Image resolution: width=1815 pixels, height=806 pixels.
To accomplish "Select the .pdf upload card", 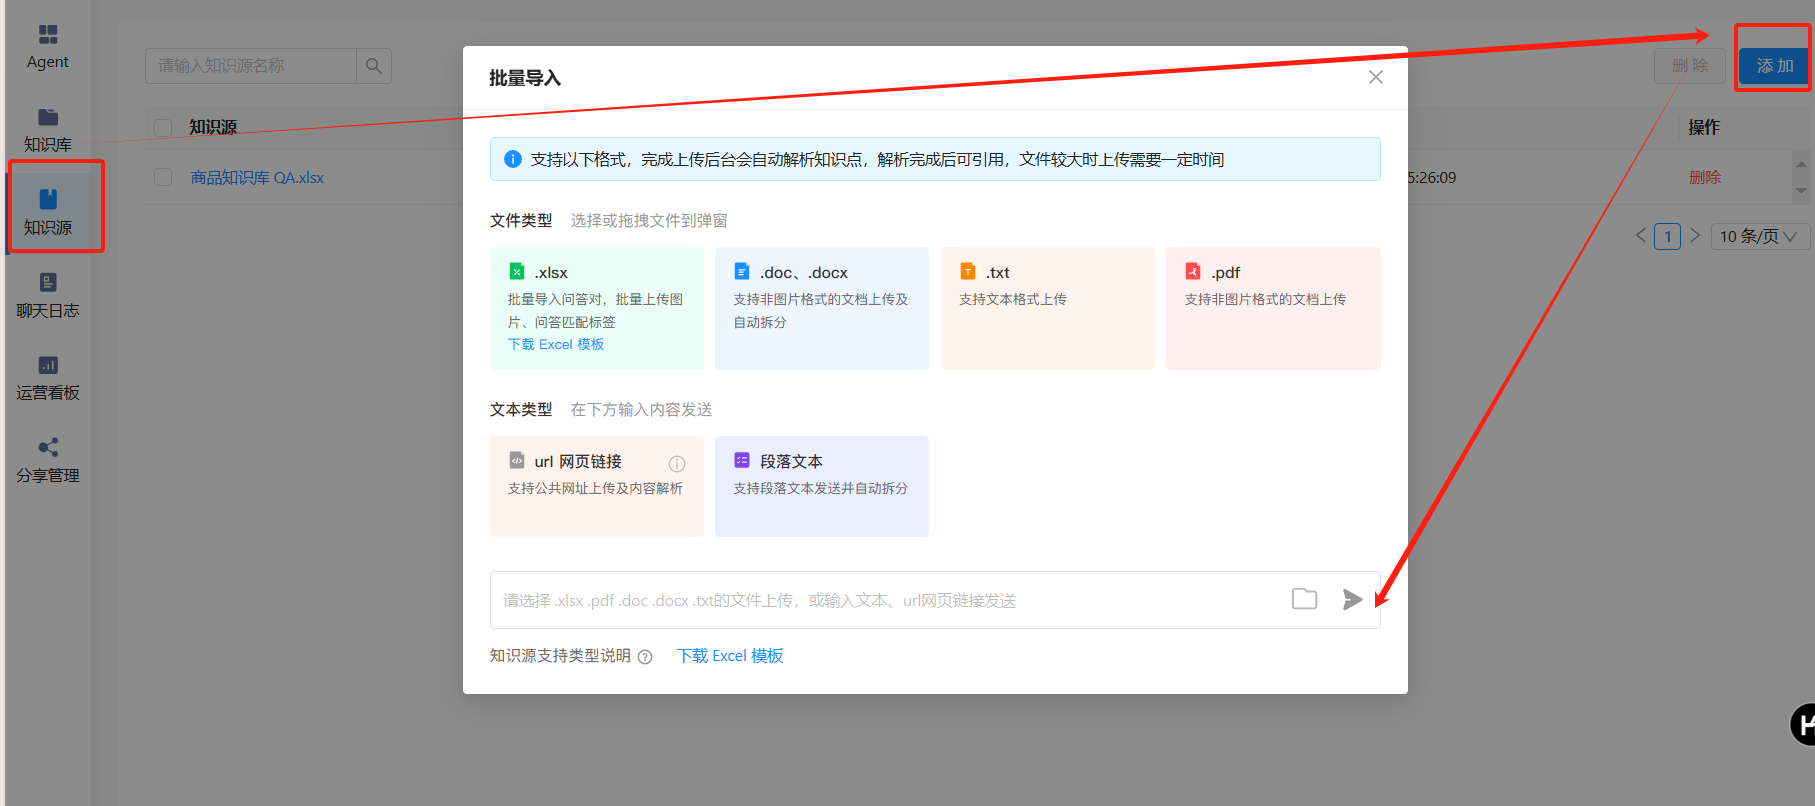I will pyautogui.click(x=1273, y=308).
